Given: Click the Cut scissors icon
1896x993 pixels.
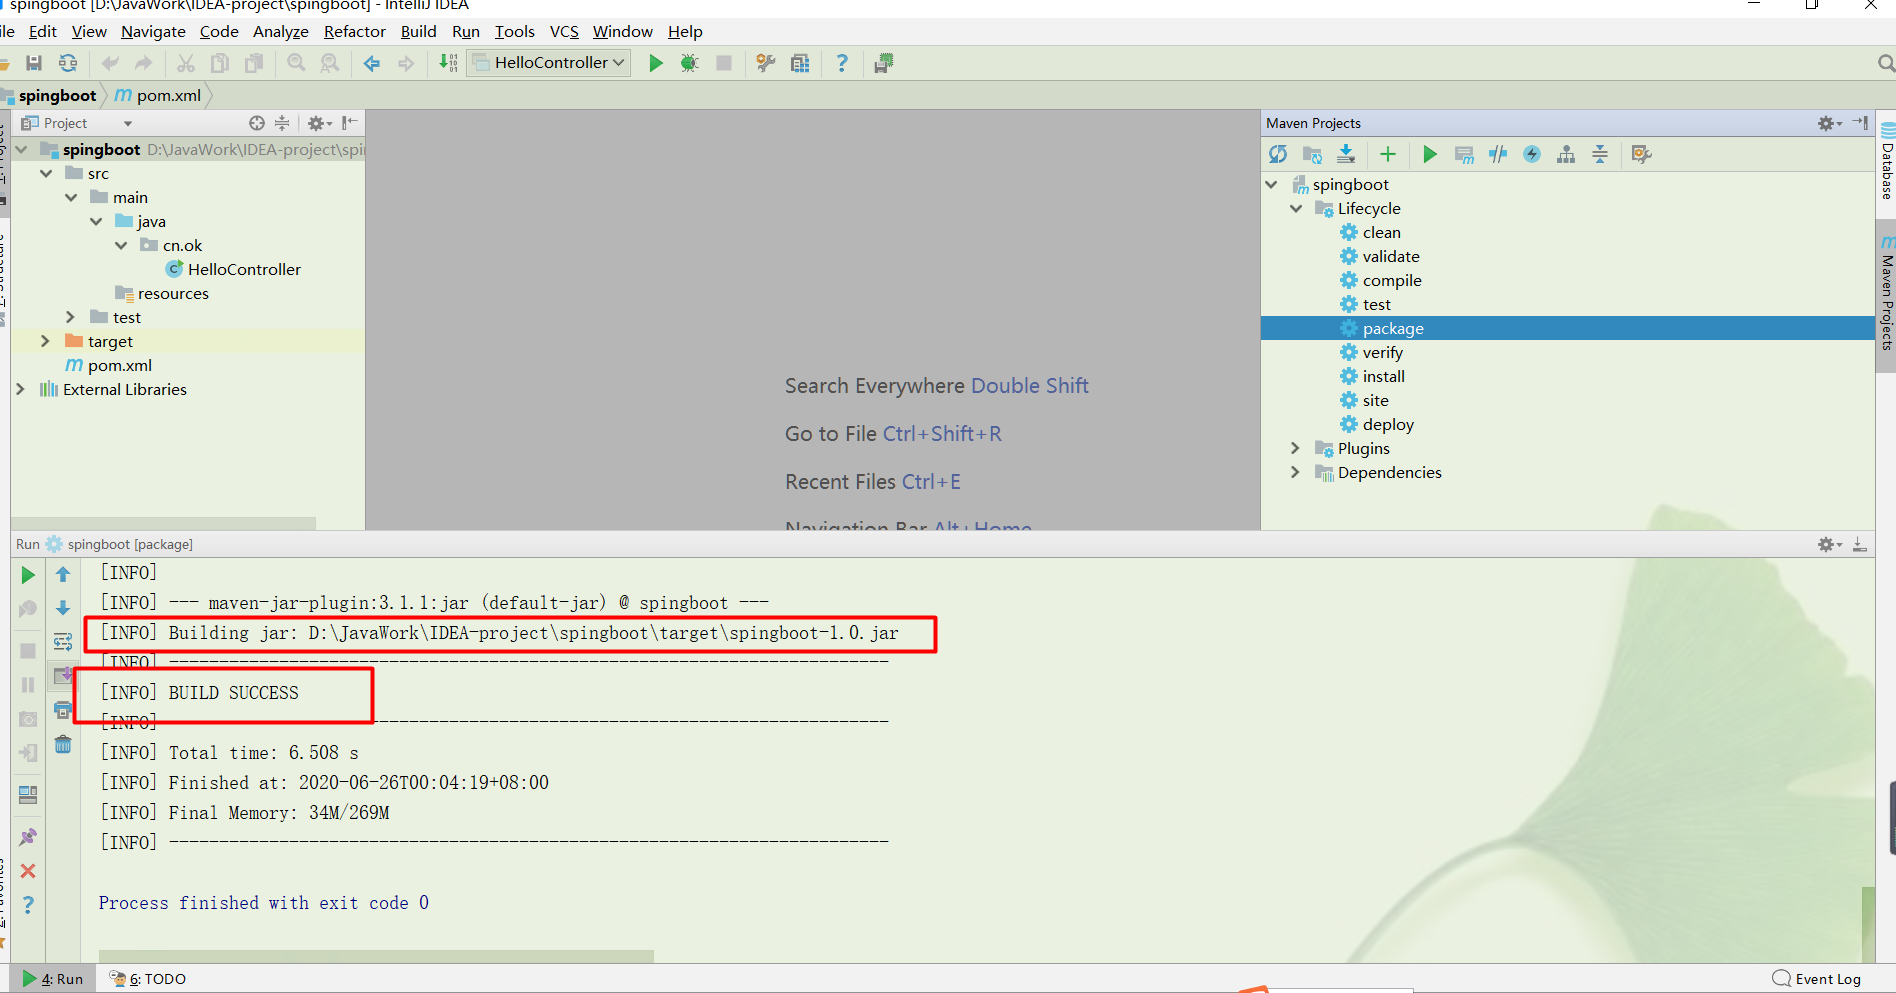Looking at the screenshot, I should click(186, 63).
